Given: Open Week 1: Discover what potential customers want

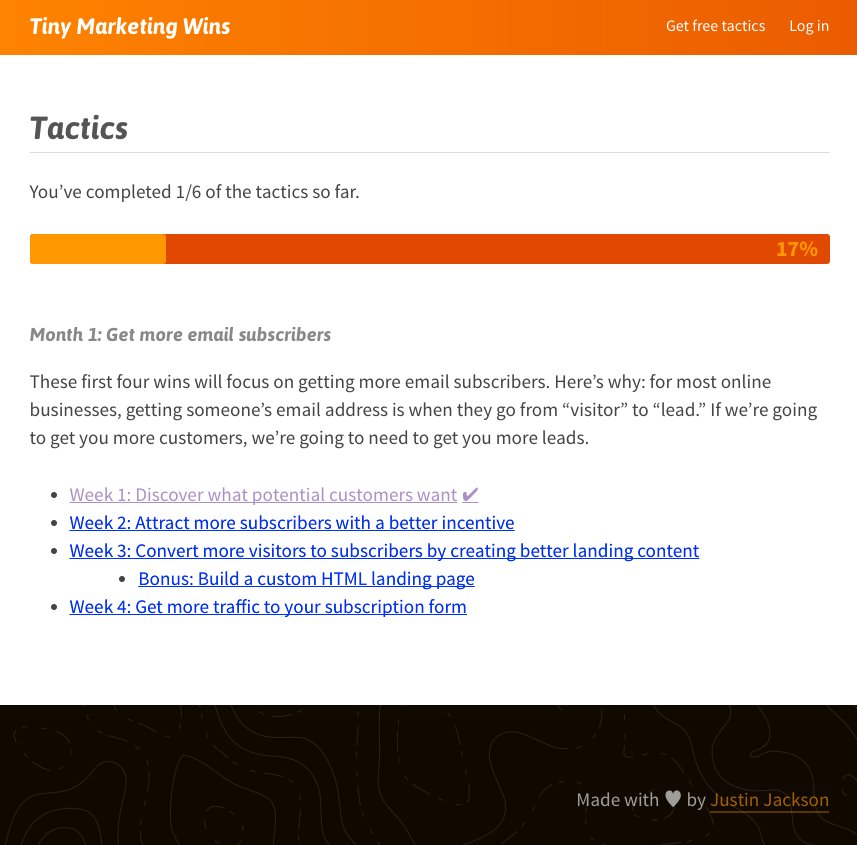Looking at the screenshot, I should (263, 495).
